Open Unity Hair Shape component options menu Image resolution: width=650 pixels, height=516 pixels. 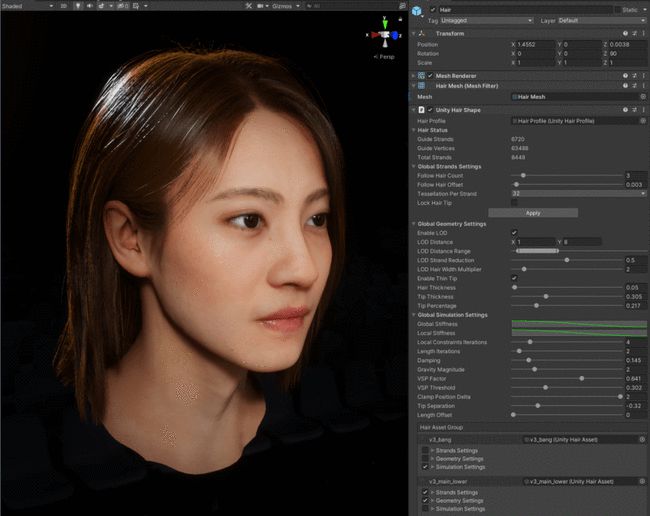coord(643,109)
